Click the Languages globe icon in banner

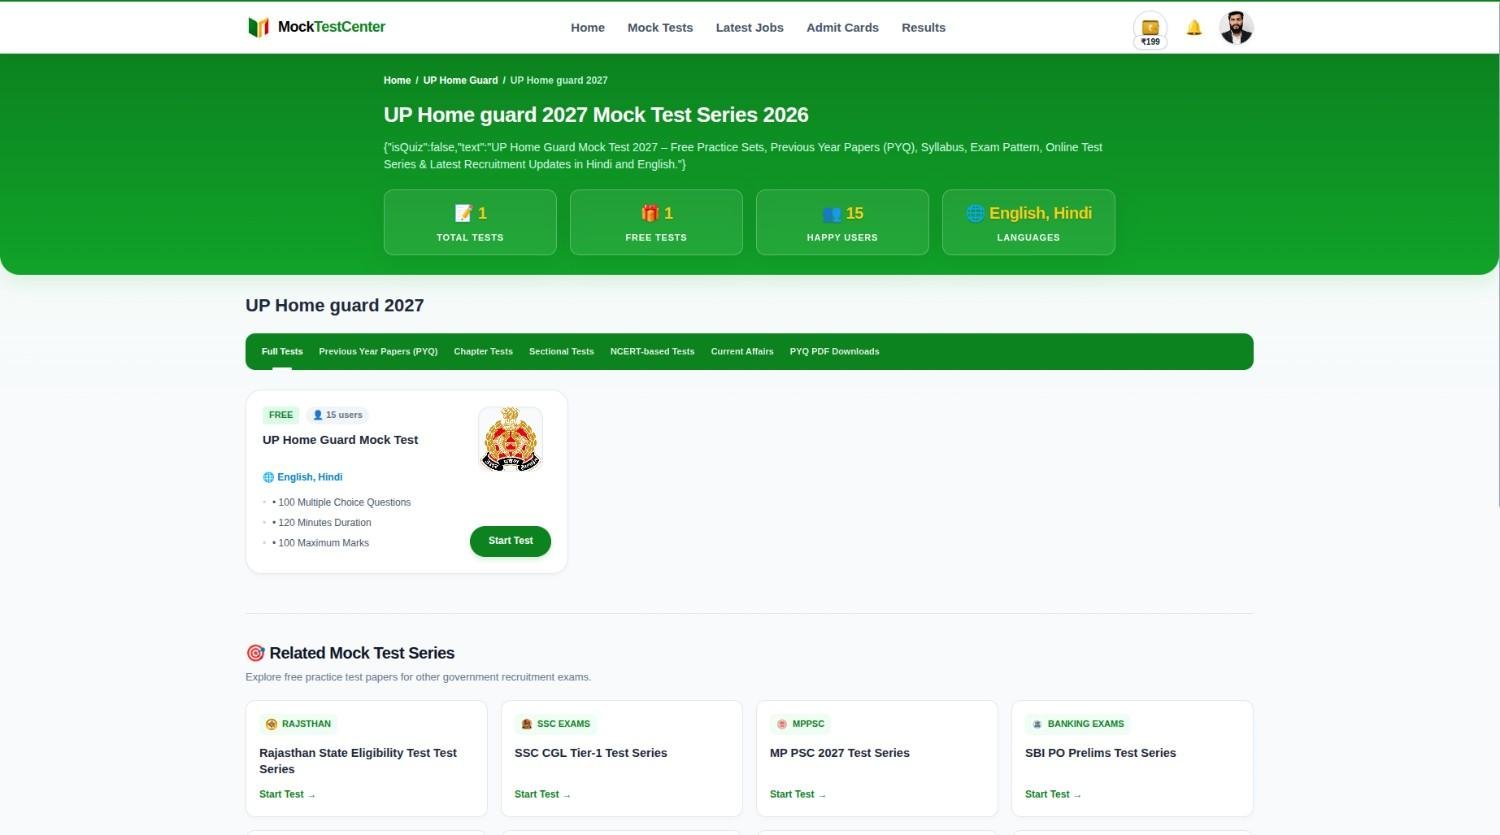975,213
